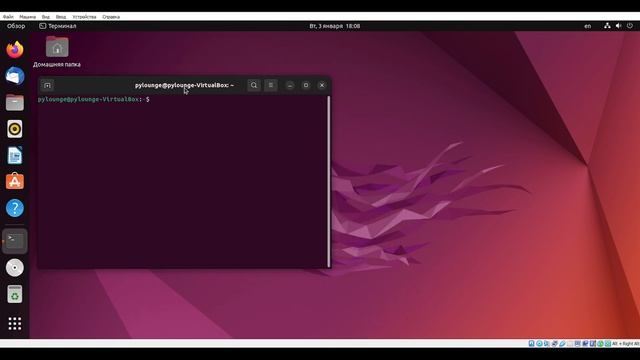Launch Rhythmbox music player from dock
The height and width of the screenshot is (360, 640).
pyautogui.click(x=15, y=129)
